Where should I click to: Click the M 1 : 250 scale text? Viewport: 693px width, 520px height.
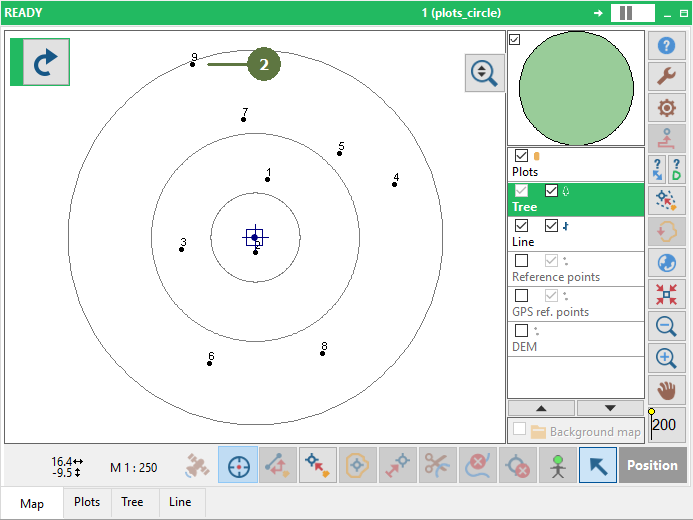(133, 467)
